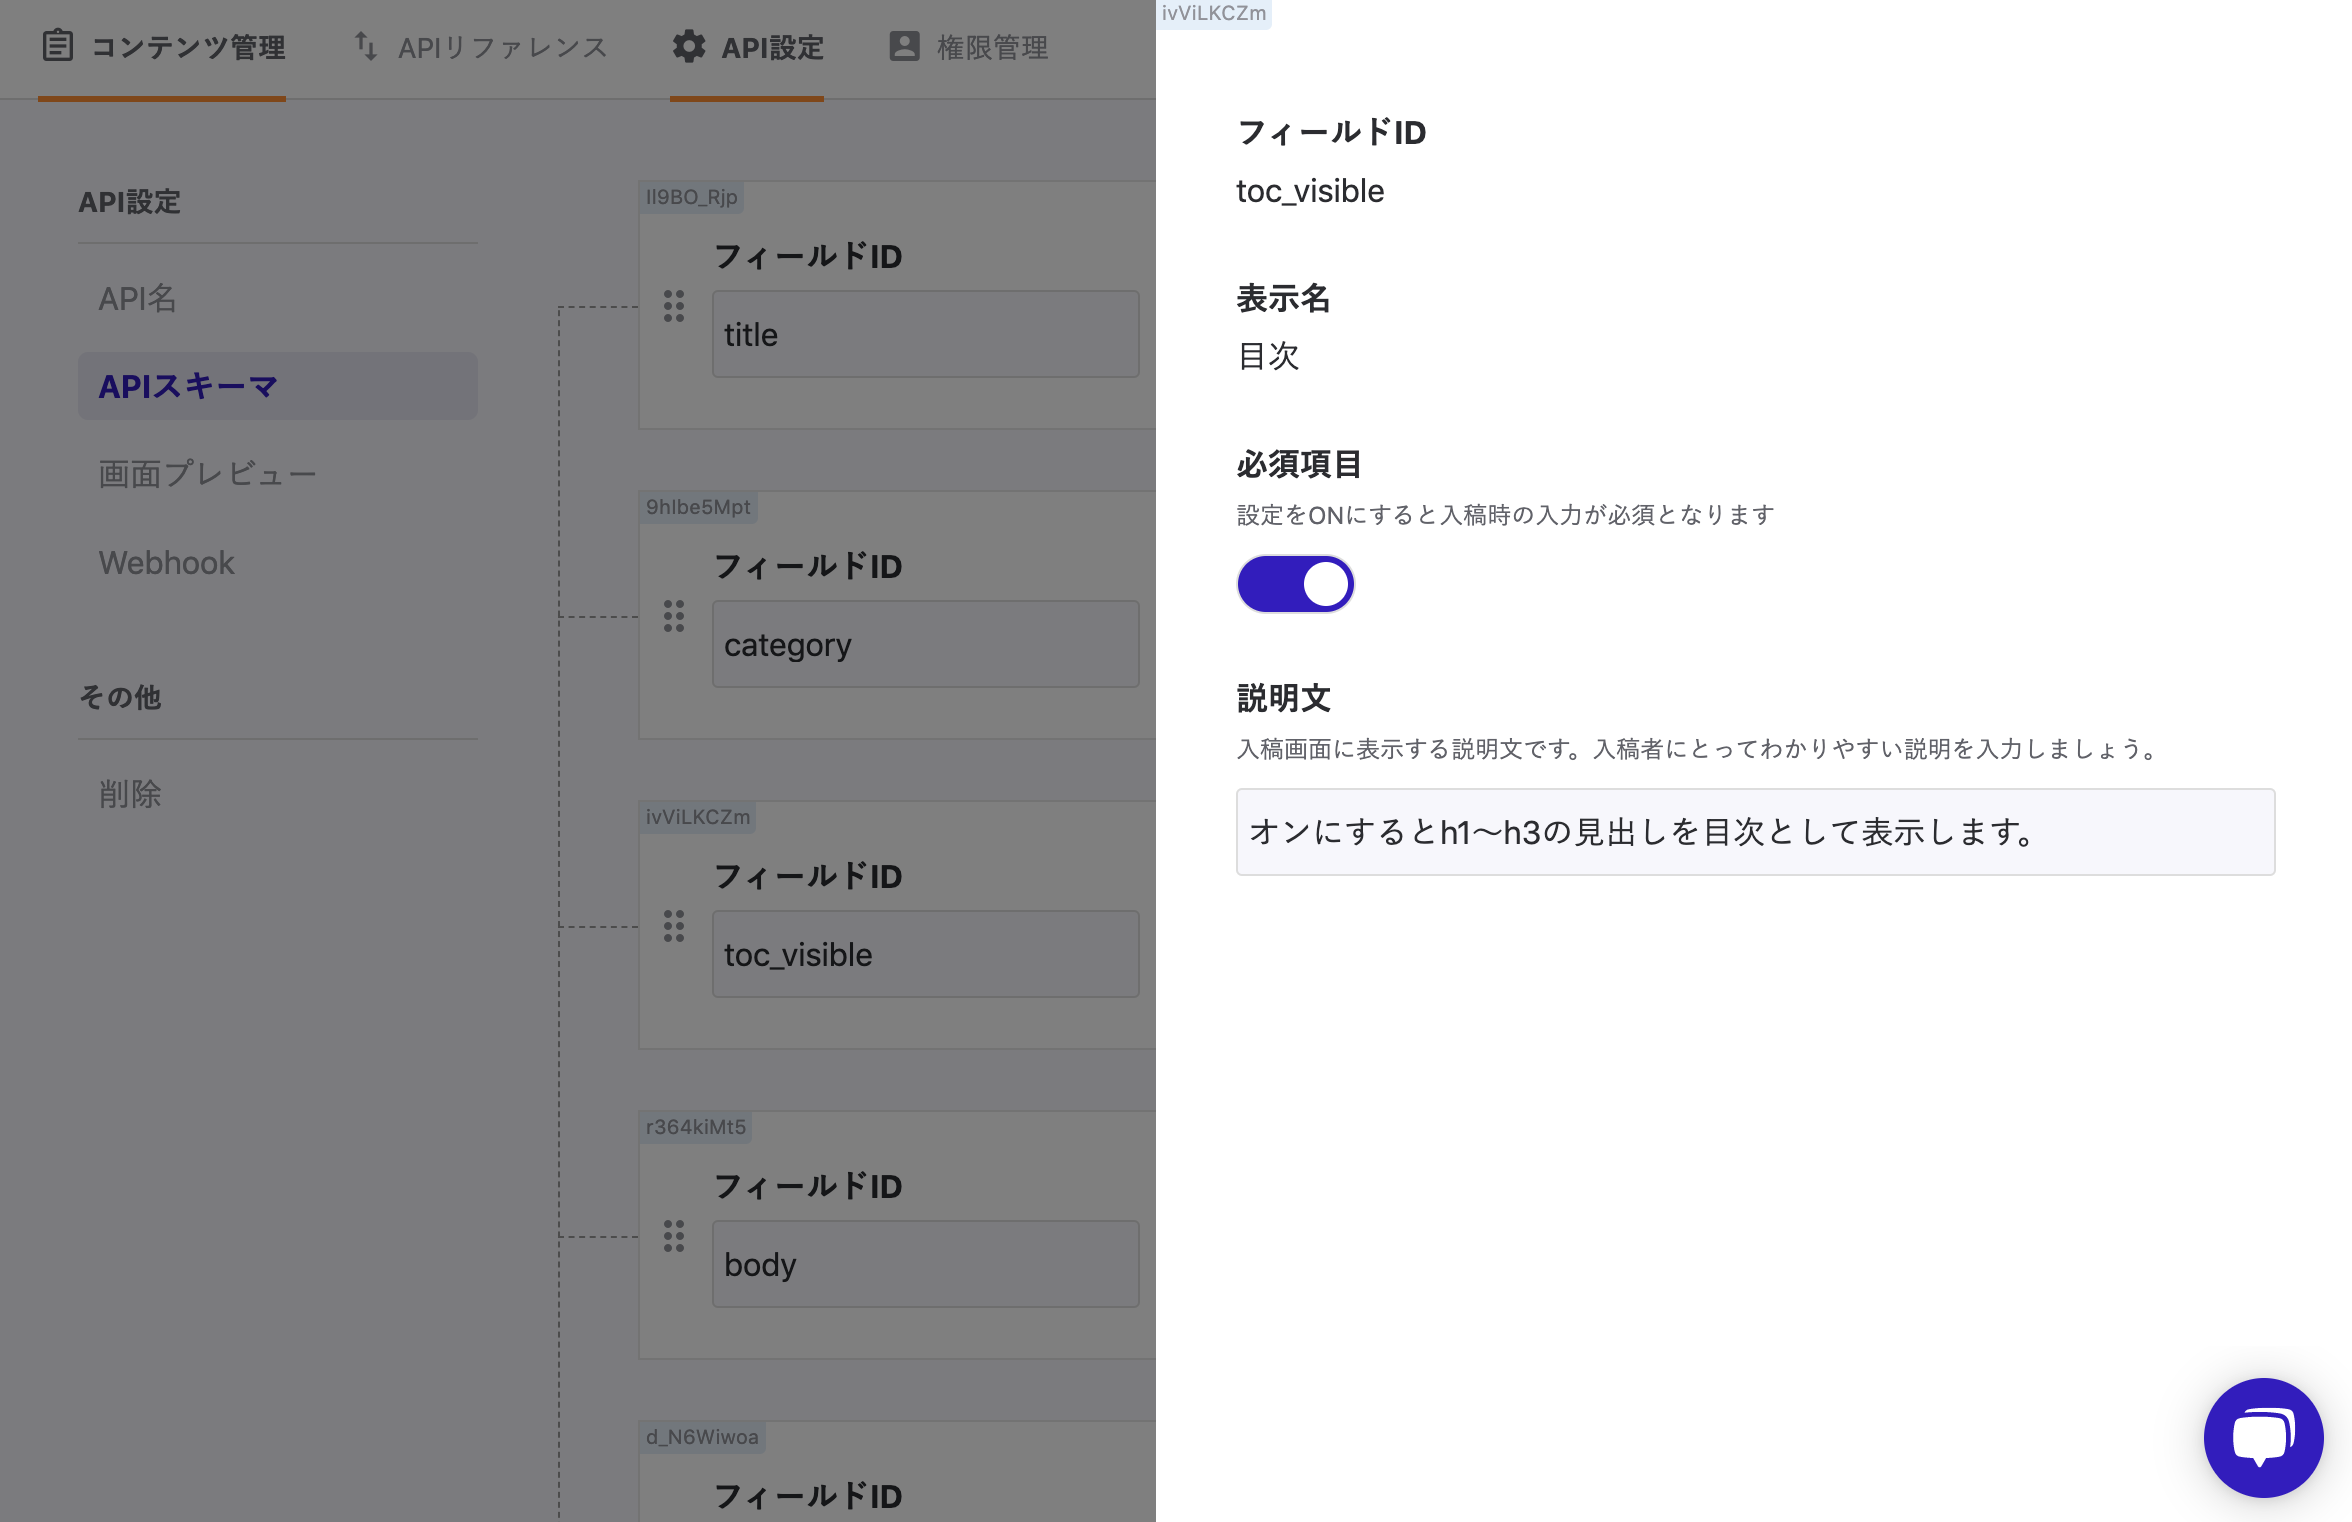This screenshot has height=1522, width=2352.
Task: Click drag handle beside body field
Action: (x=674, y=1236)
